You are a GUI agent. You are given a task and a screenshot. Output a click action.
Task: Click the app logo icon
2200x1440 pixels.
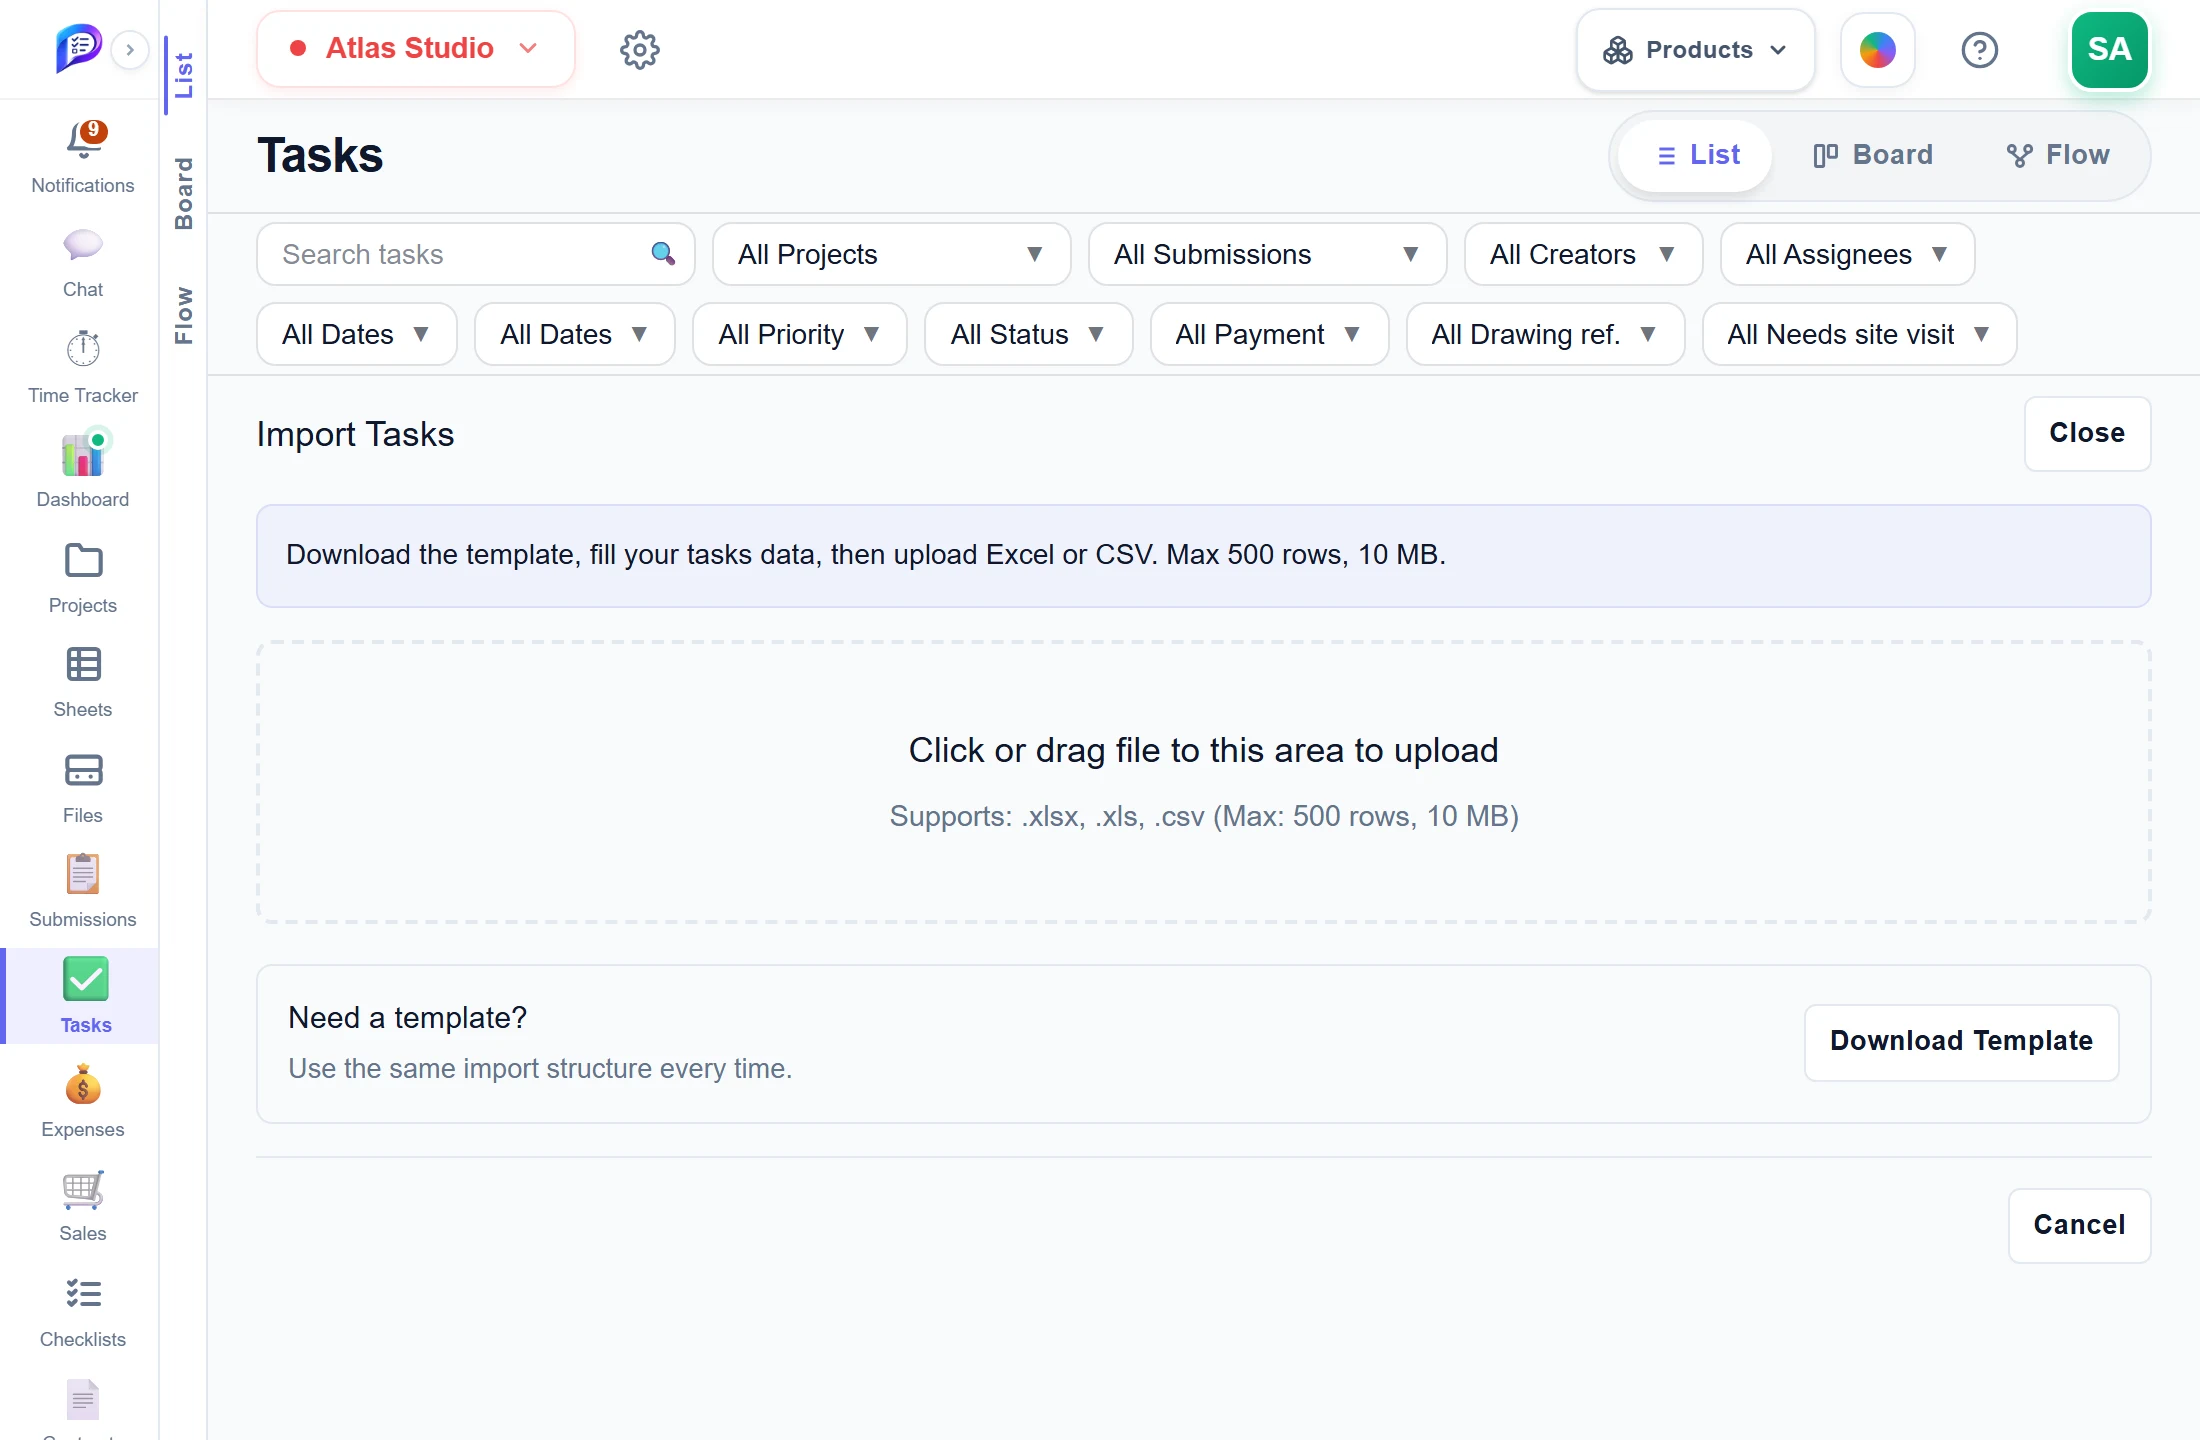pyautogui.click(x=79, y=47)
